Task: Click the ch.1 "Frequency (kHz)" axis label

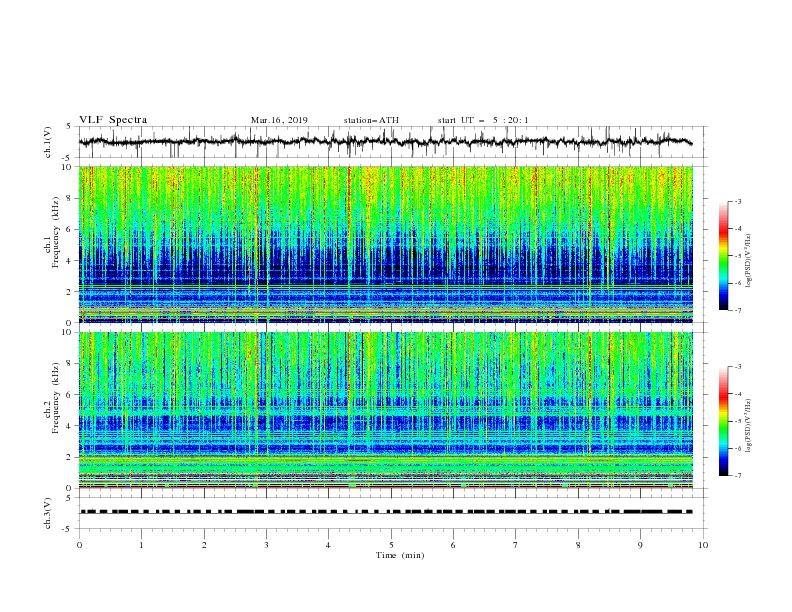Action: click(56, 231)
